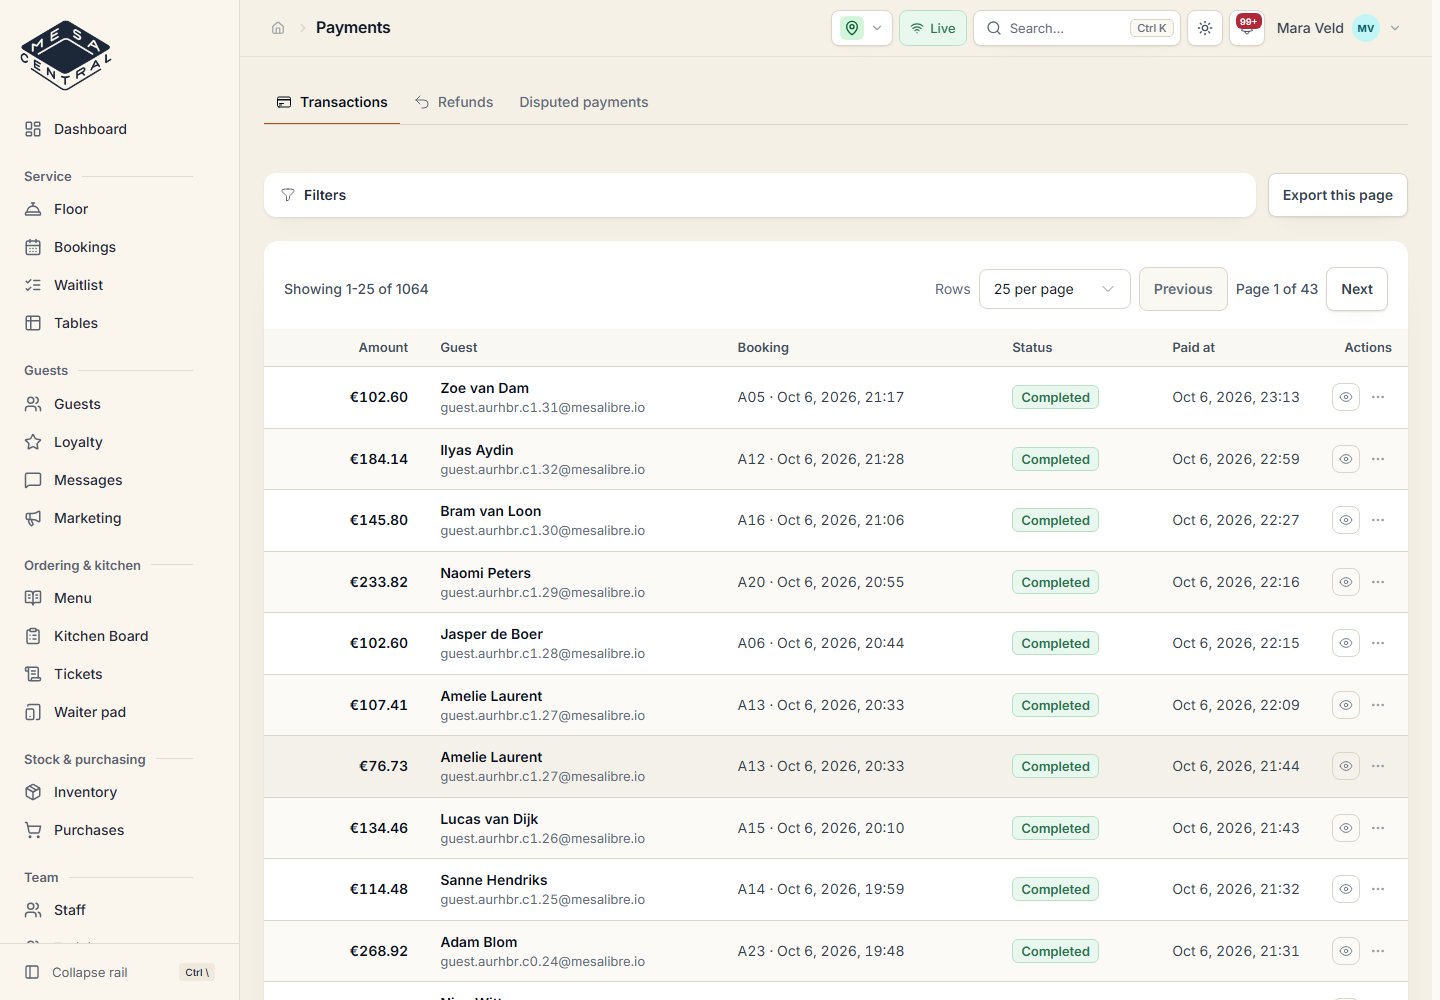Screen dimensions: 1440x1000
Task: View Zoe van Dam transaction details
Action: point(1346,397)
